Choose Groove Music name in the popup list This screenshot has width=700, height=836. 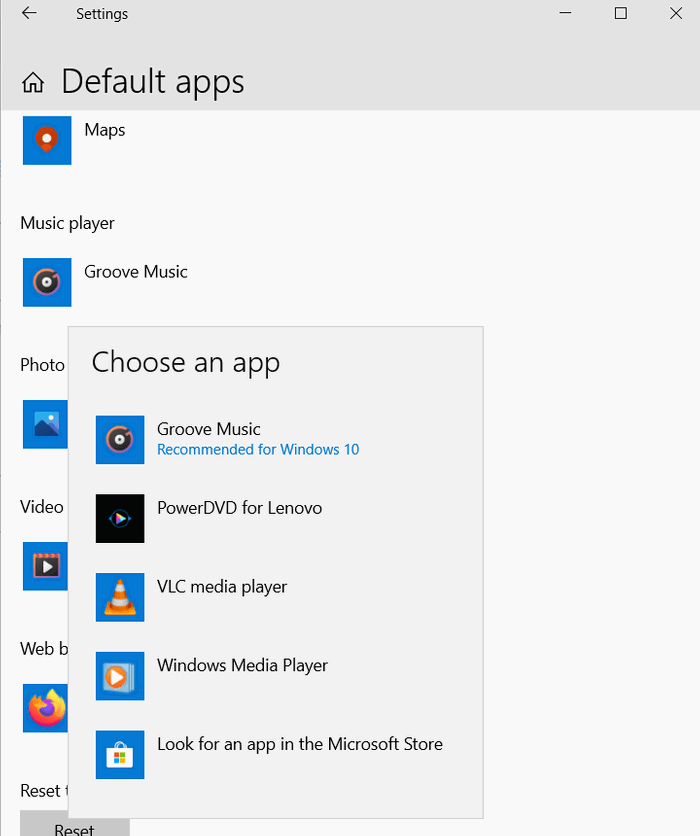[208, 429]
